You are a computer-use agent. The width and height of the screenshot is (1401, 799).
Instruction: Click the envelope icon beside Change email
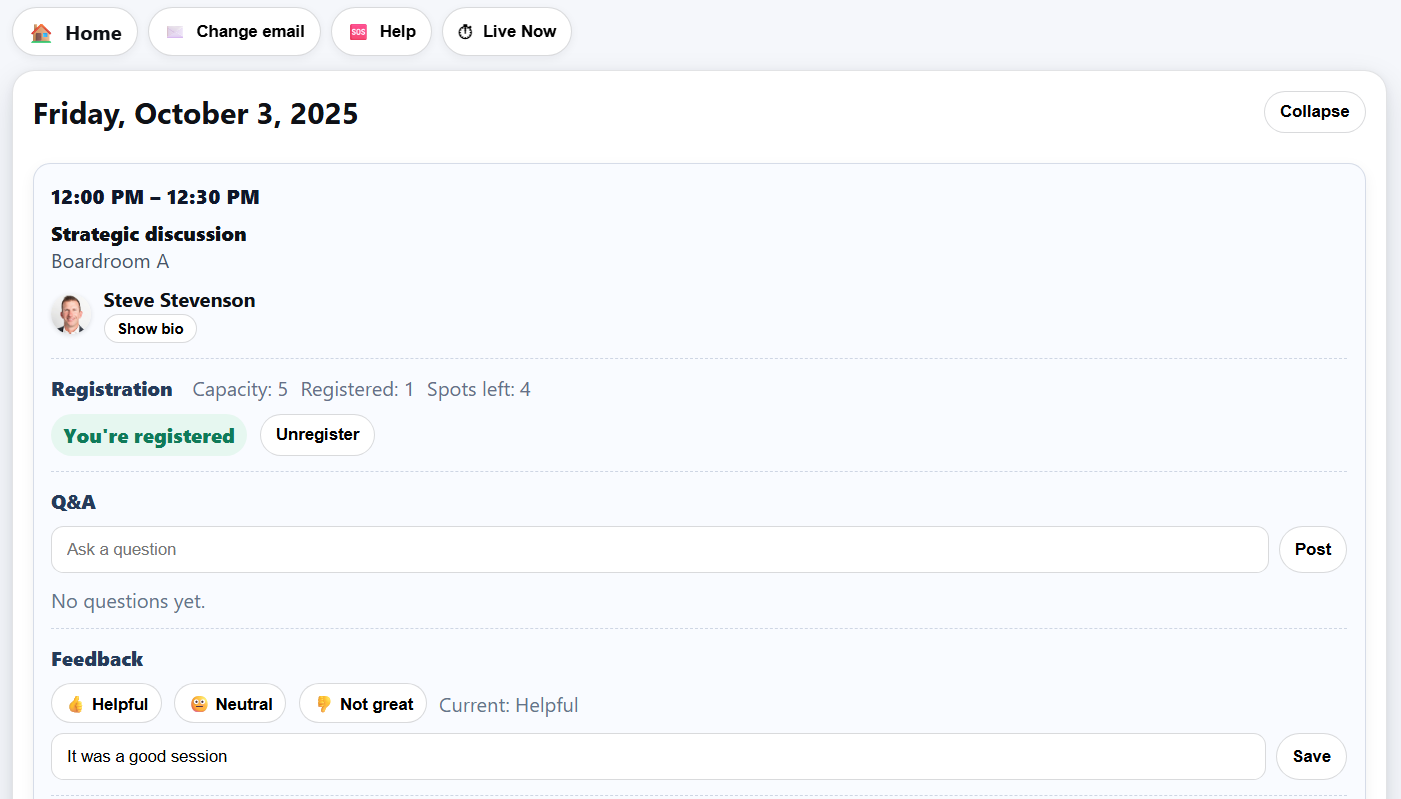(174, 31)
